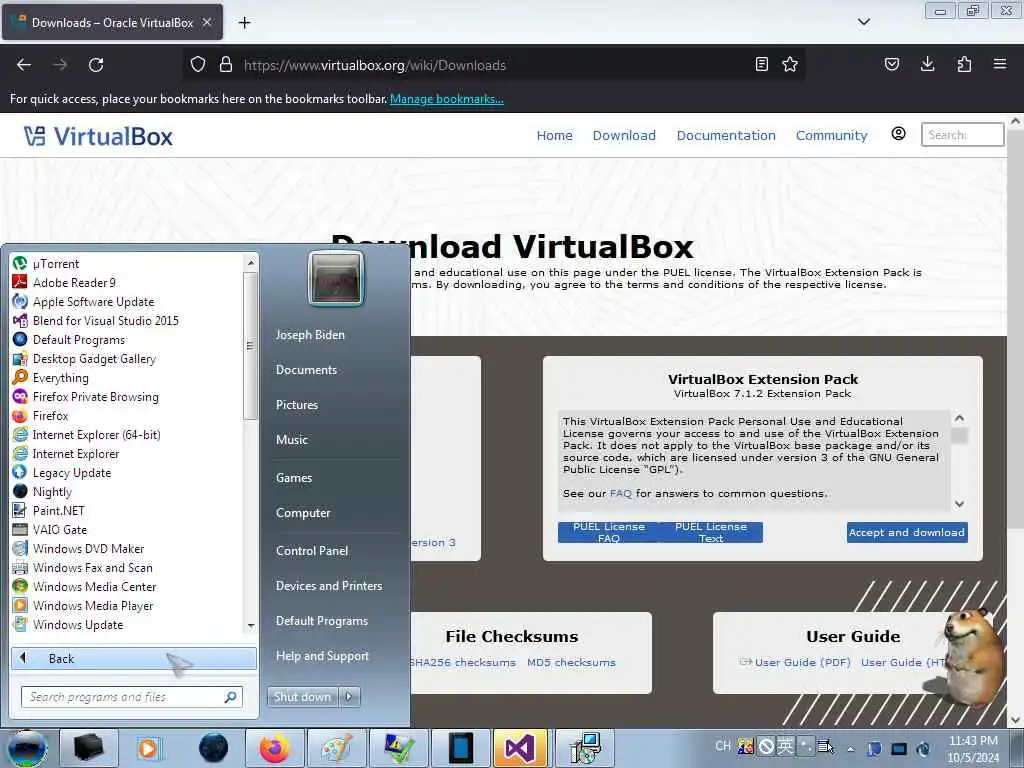
Task: Click the Start orb button
Action: (26, 748)
